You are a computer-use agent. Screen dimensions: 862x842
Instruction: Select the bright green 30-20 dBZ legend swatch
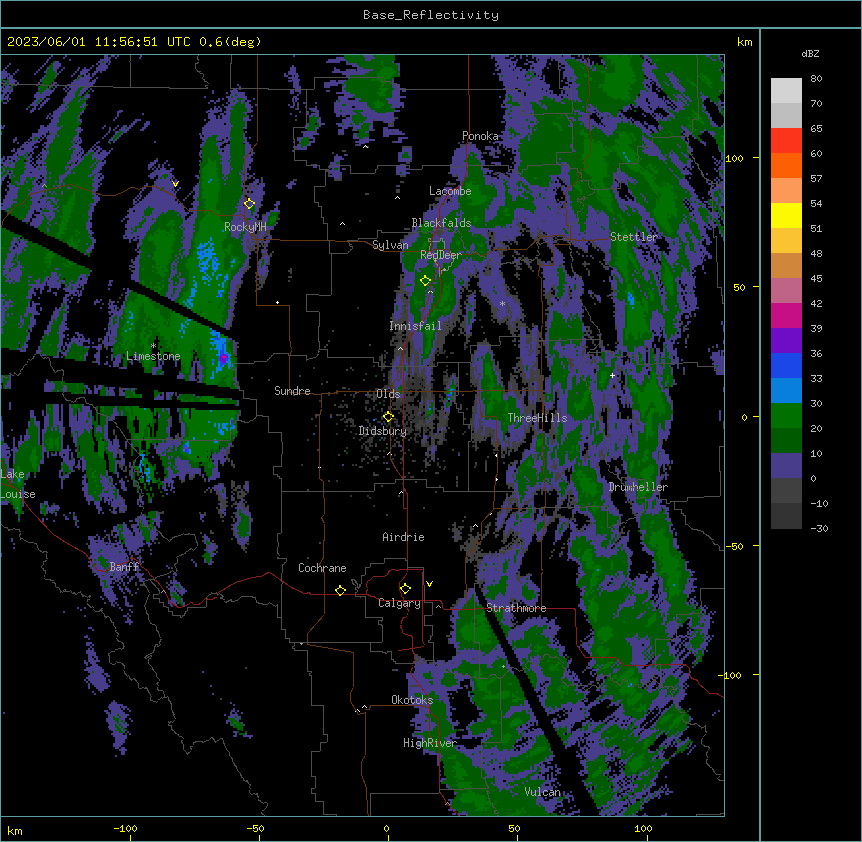[786, 416]
